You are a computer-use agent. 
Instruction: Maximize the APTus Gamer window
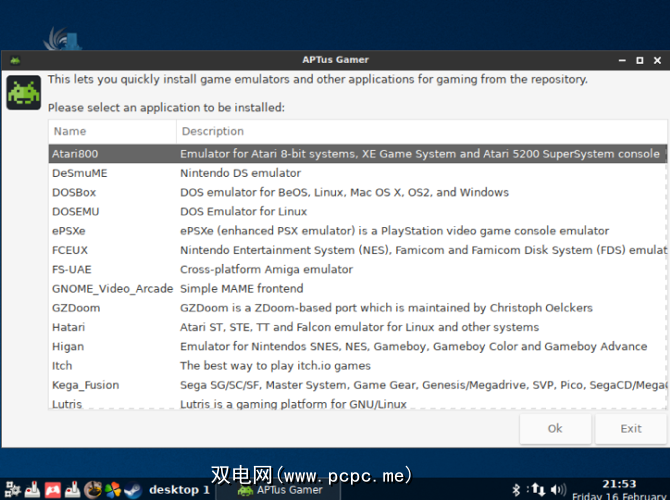tap(640, 61)
